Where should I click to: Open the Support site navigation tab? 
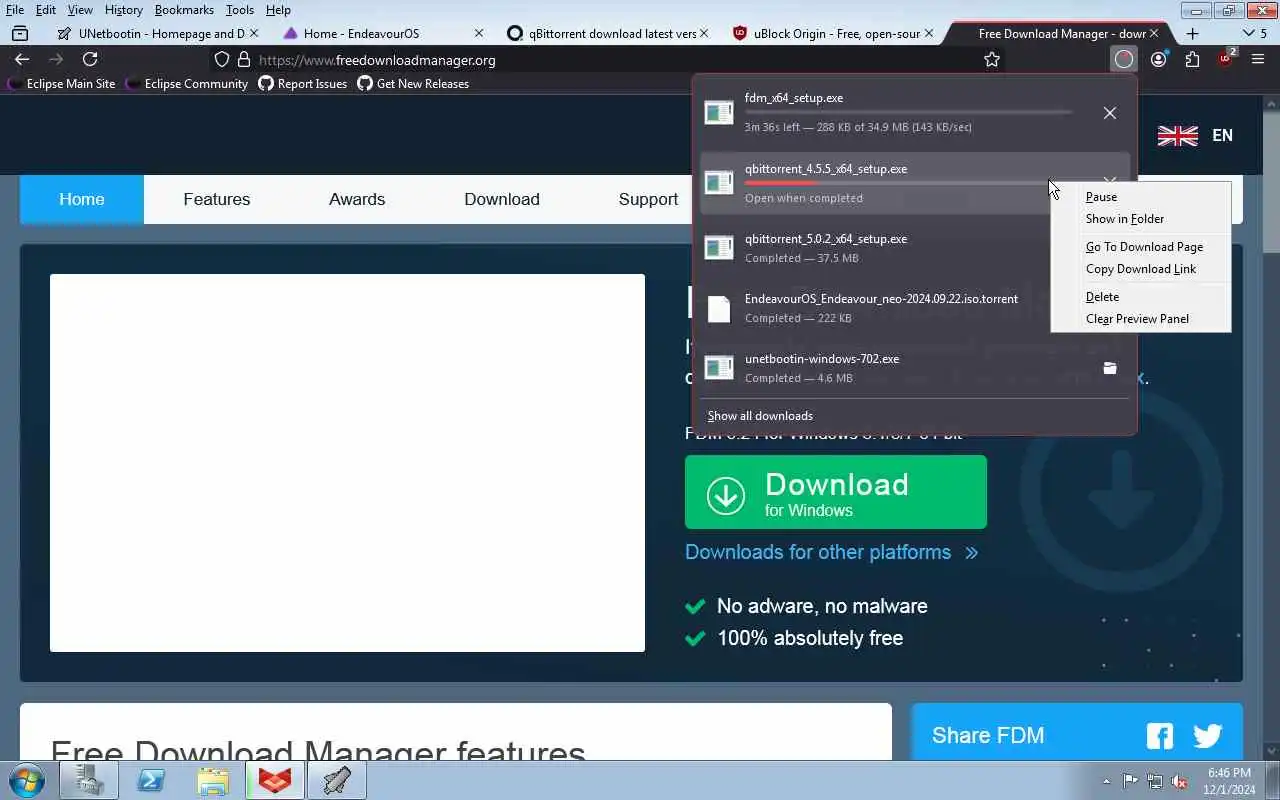tap(648, 199)
